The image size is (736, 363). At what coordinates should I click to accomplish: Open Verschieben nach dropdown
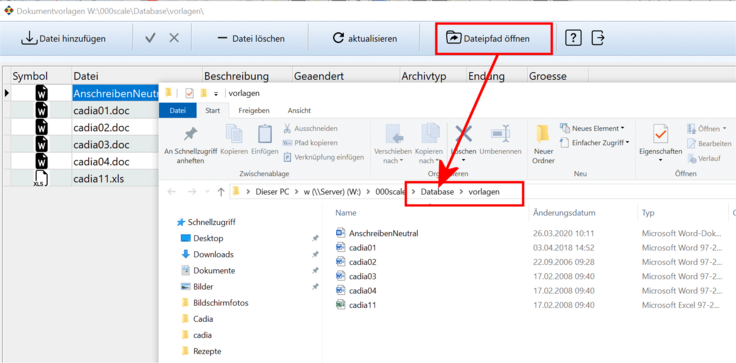[393, 156]
